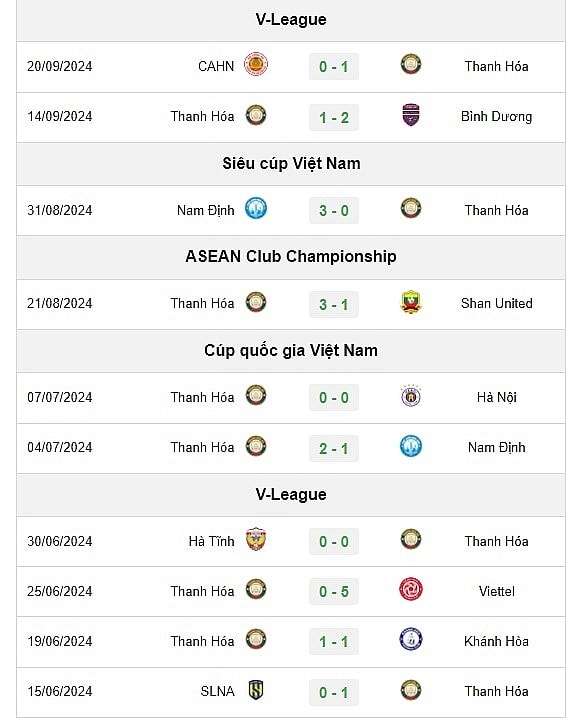Click the Khánh Hòa team name
The height and width of the screenshot is (727, 573).
click(497, 641)
